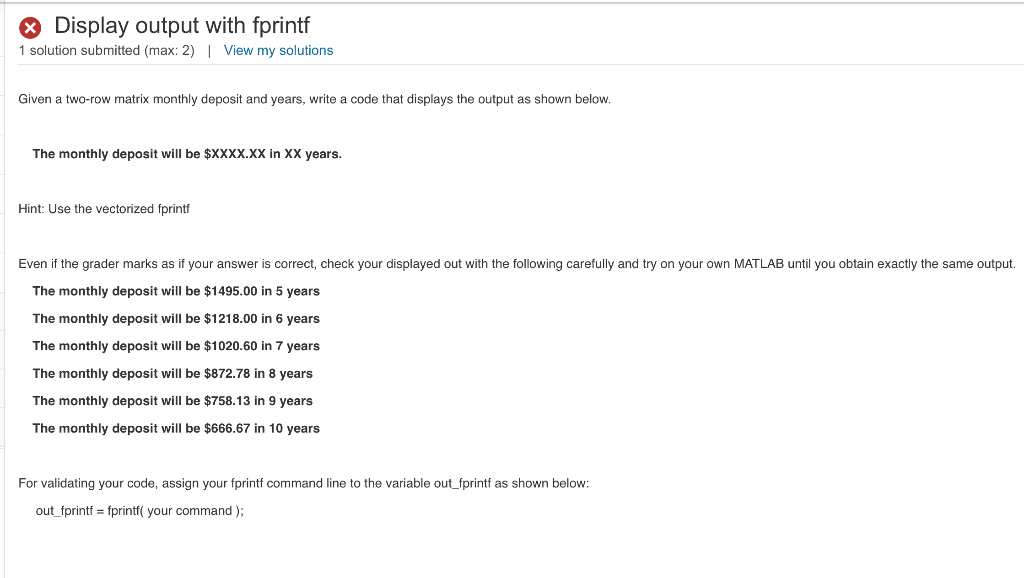Click '1 solution submitted (max: 2)' text
The image size is (1024, 578).
tap(108, 50)
